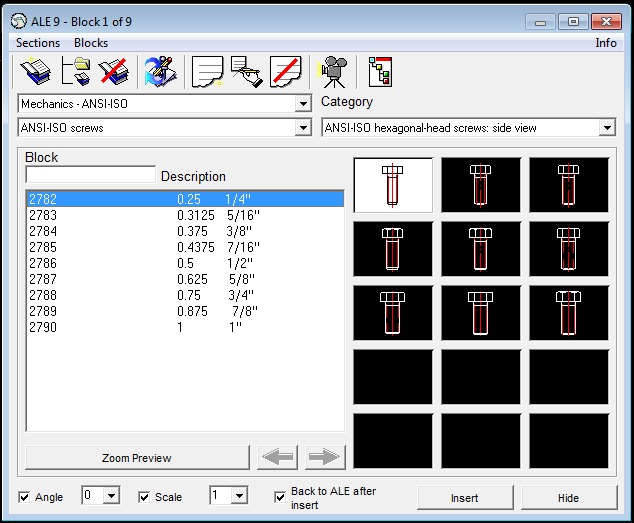Select first screw thumbnail in third row

point(393,313)
